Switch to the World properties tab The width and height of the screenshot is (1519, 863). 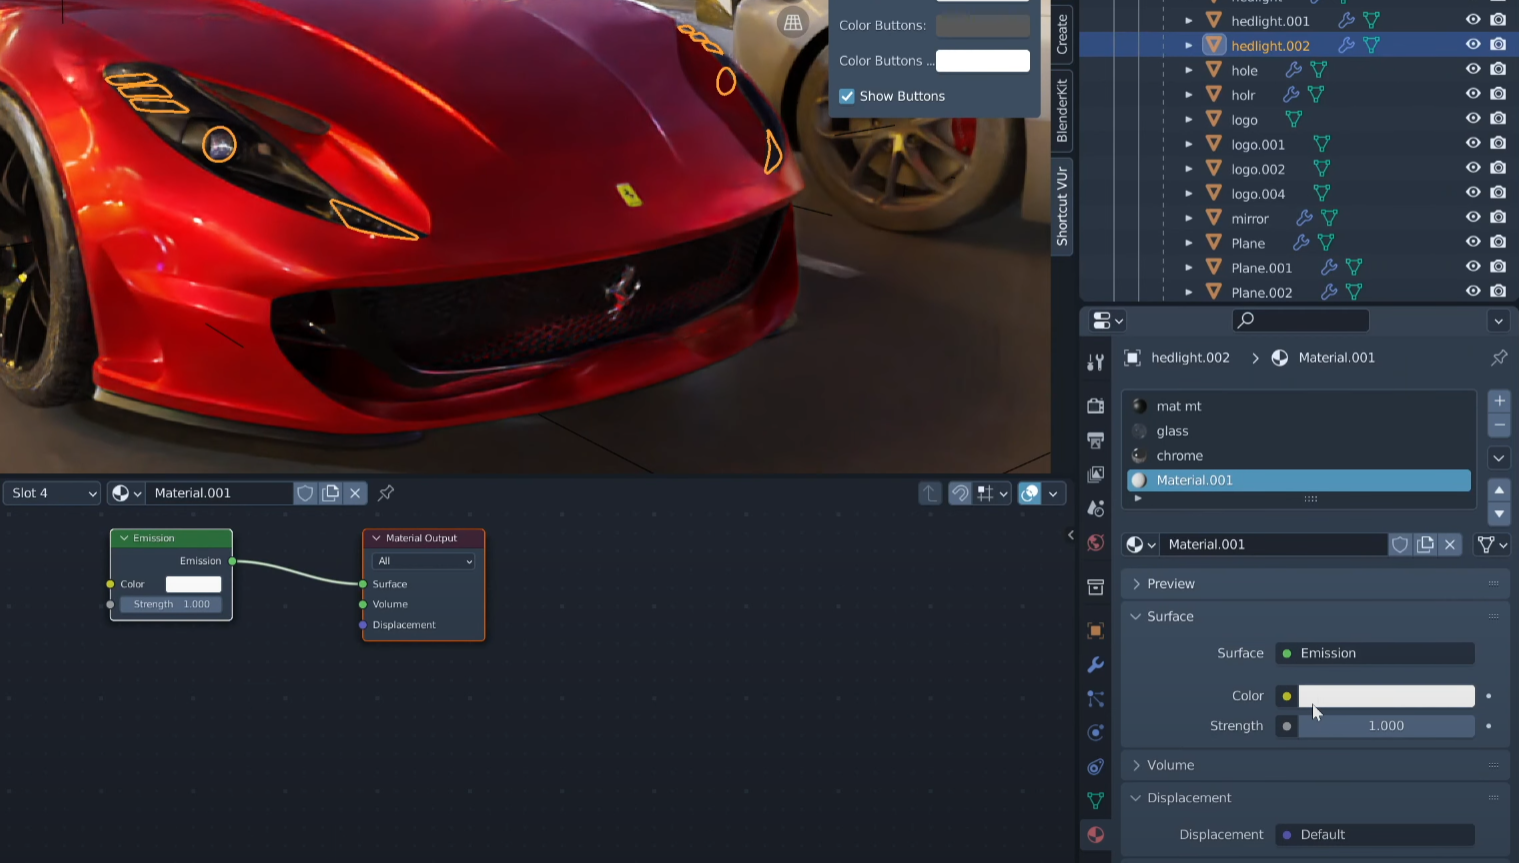pos(1095,543)
